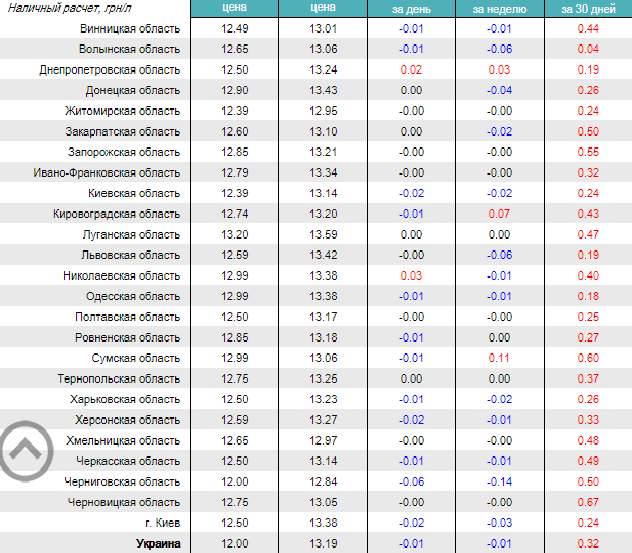The image size is (632, 553).
Task: Open the Одесская область region entry
Action: (132, 296)
